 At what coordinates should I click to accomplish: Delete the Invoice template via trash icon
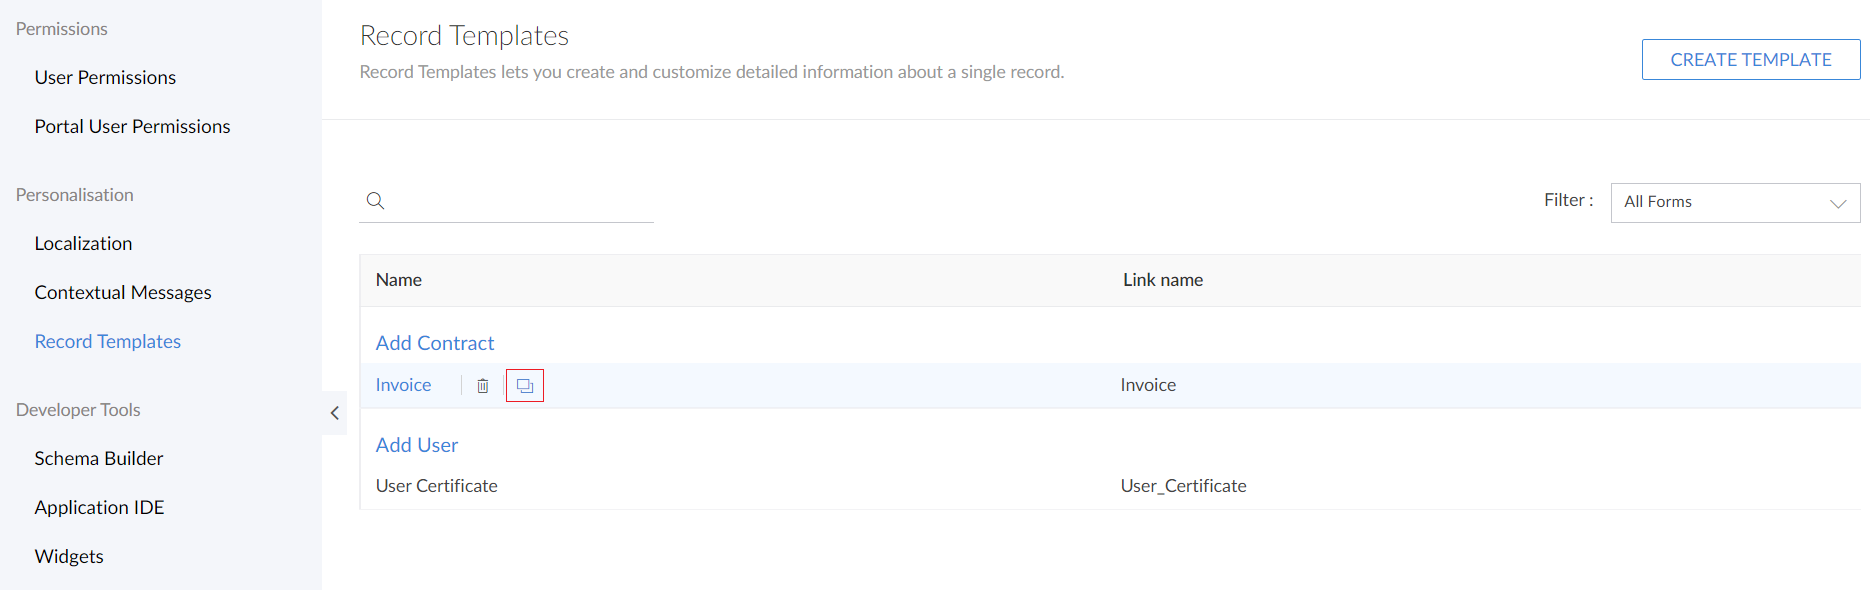[x=483, y=386]
